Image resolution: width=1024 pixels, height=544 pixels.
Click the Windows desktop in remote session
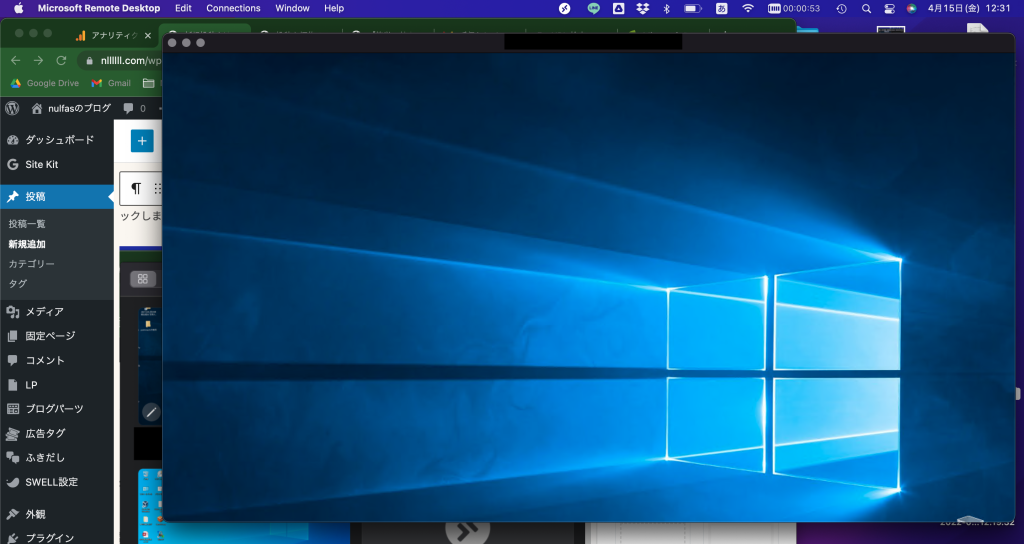588,287
